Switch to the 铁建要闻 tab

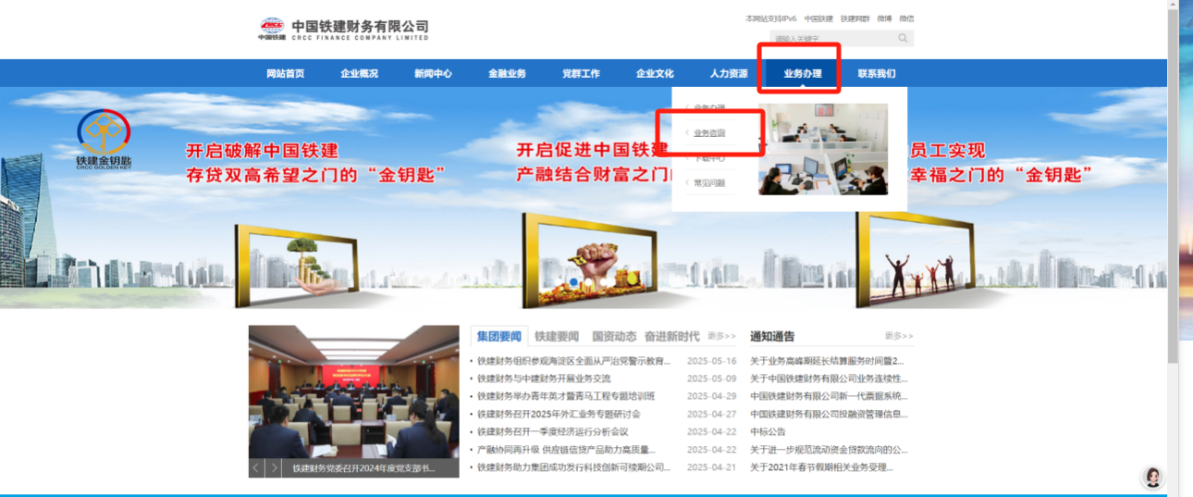[x=555, y=337]
